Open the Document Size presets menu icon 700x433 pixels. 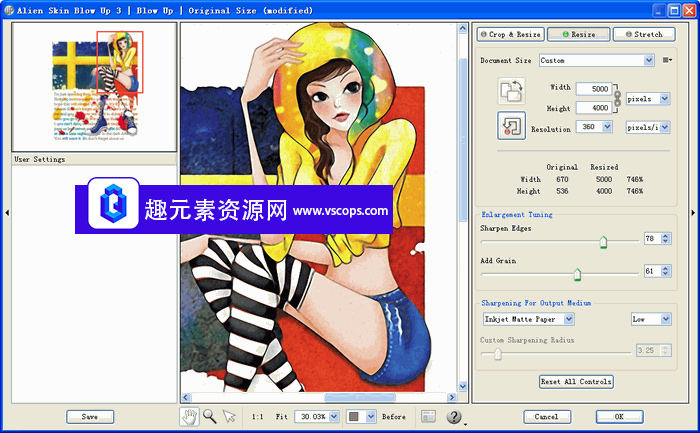(x=667, y=60)
